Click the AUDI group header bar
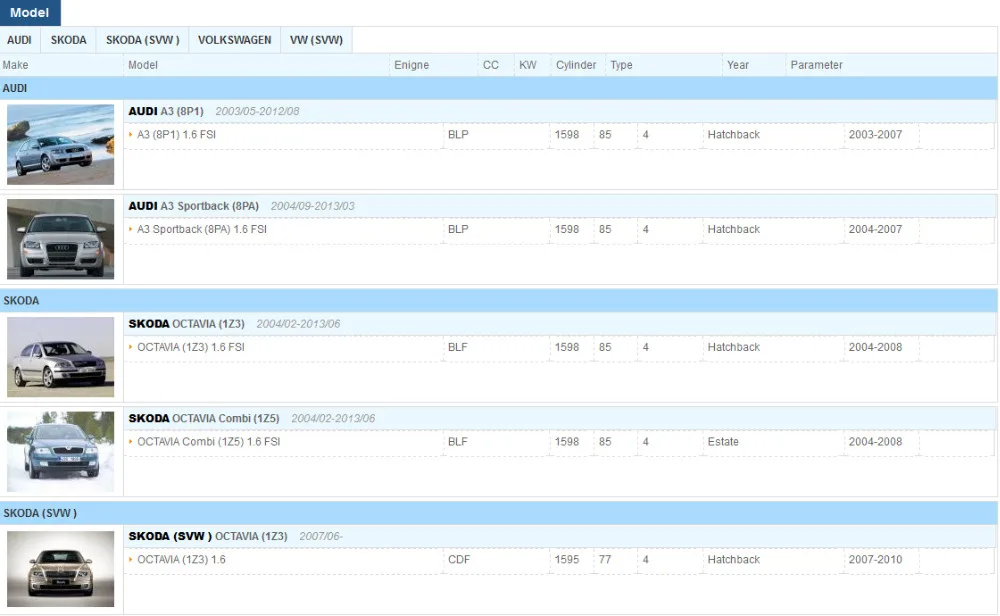Image resolution: width=1000 pixels, height=616 pixels. 499,88
